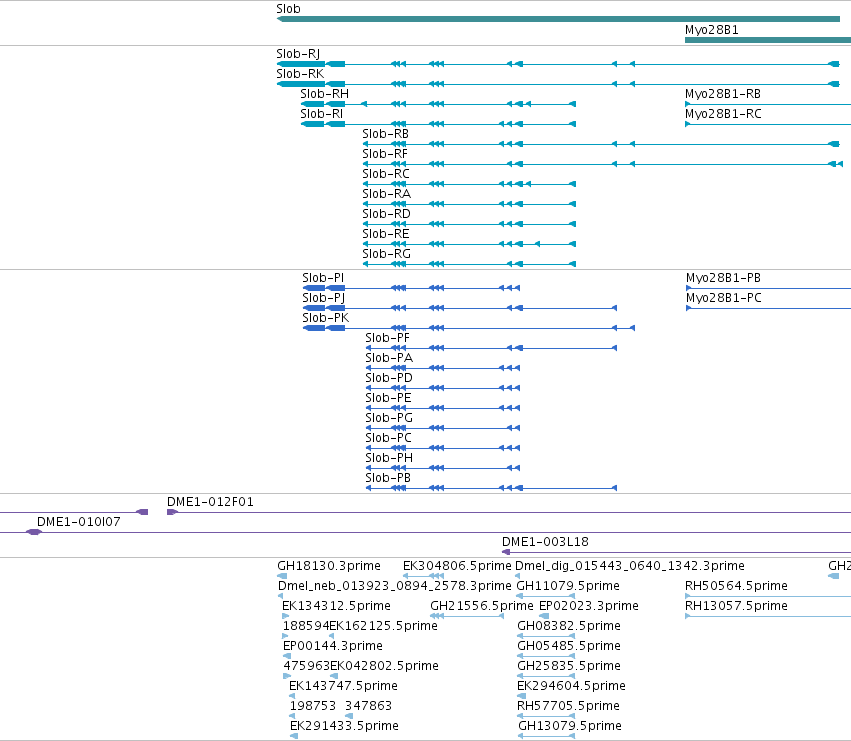Select protein Slob-PE
Screen dimensions: 851x741
(x=388, y=398)
